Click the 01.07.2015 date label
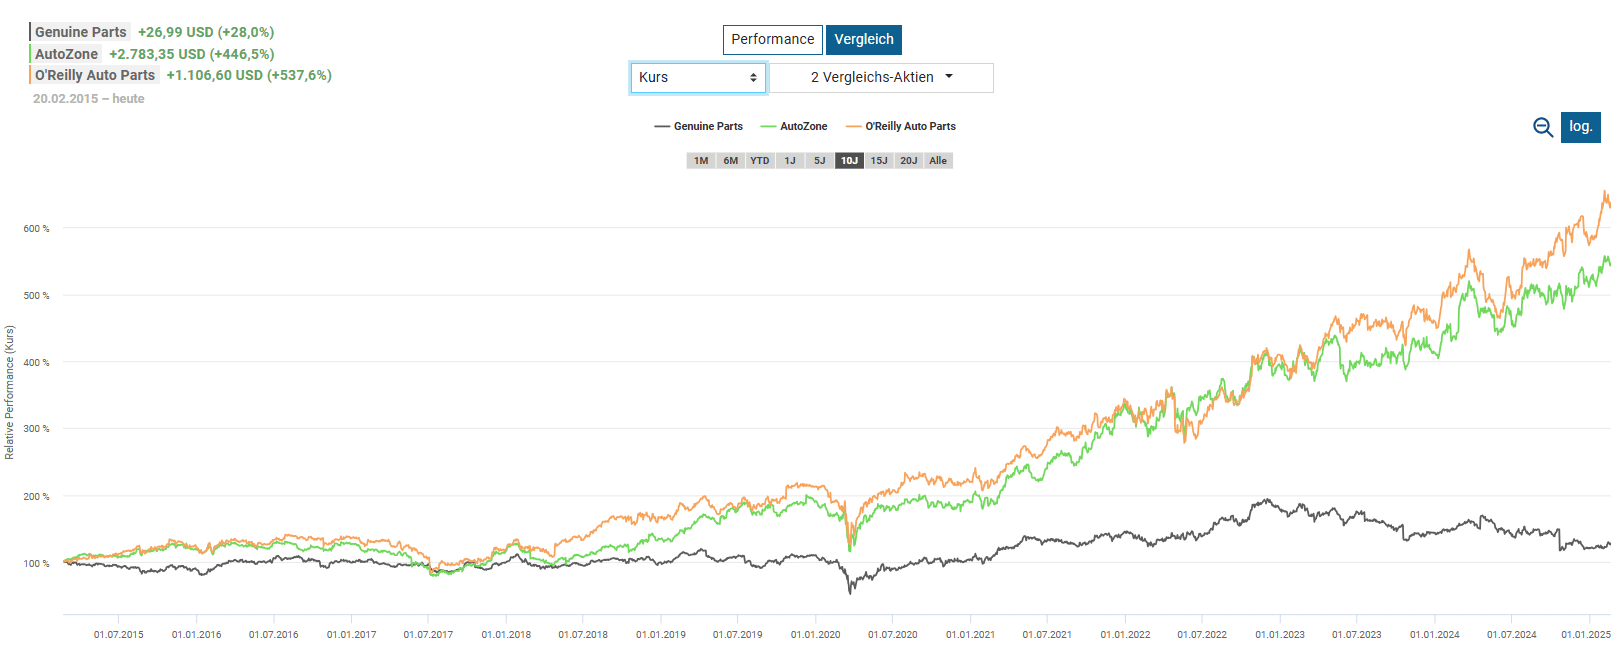The width and height of the screenshot is (1618, 653). 119,635
